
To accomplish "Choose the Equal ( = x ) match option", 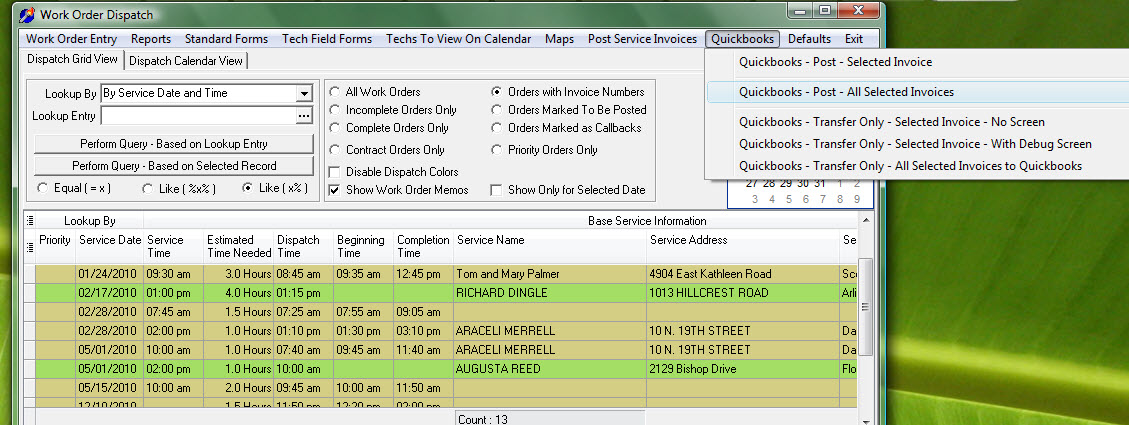I will click(42, 188).
